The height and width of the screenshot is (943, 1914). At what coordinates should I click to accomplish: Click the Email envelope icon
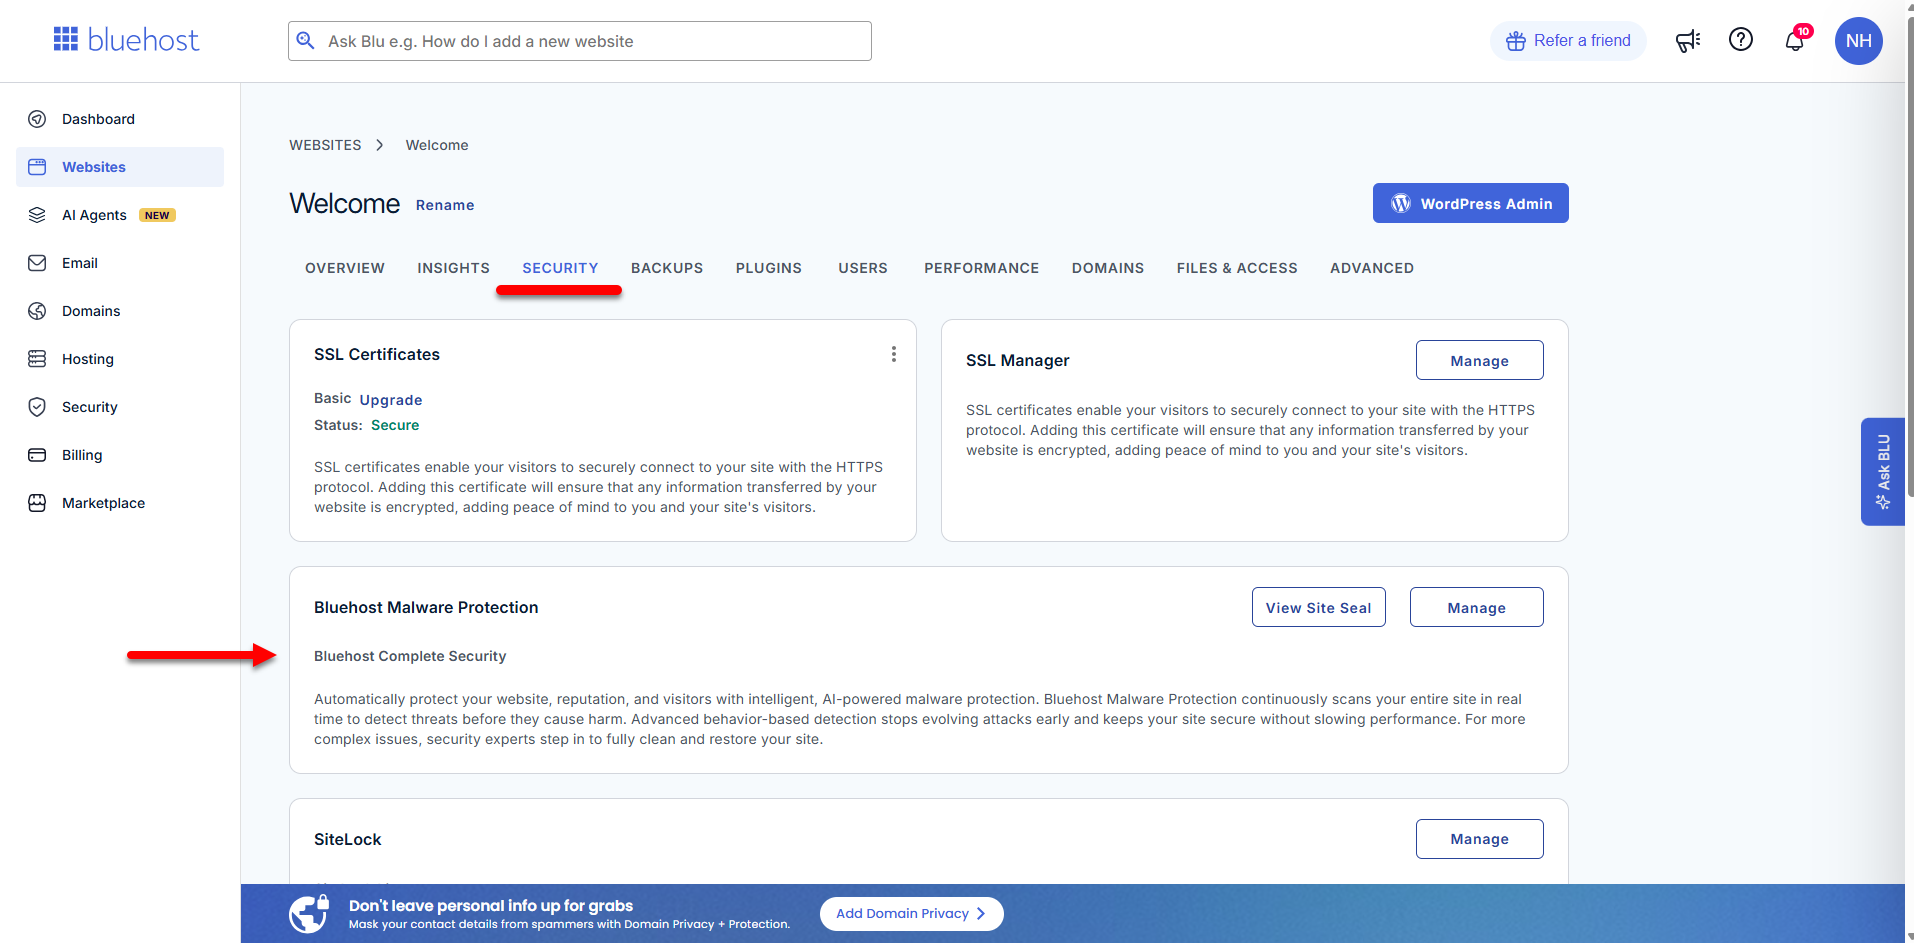pos(37,263)
